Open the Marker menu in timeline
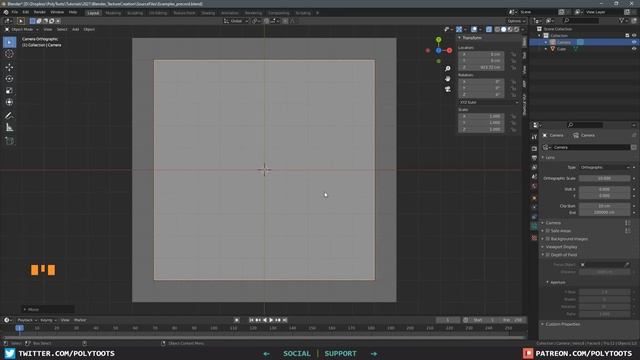This screenshot has width=640, height=360. (80, 320)
